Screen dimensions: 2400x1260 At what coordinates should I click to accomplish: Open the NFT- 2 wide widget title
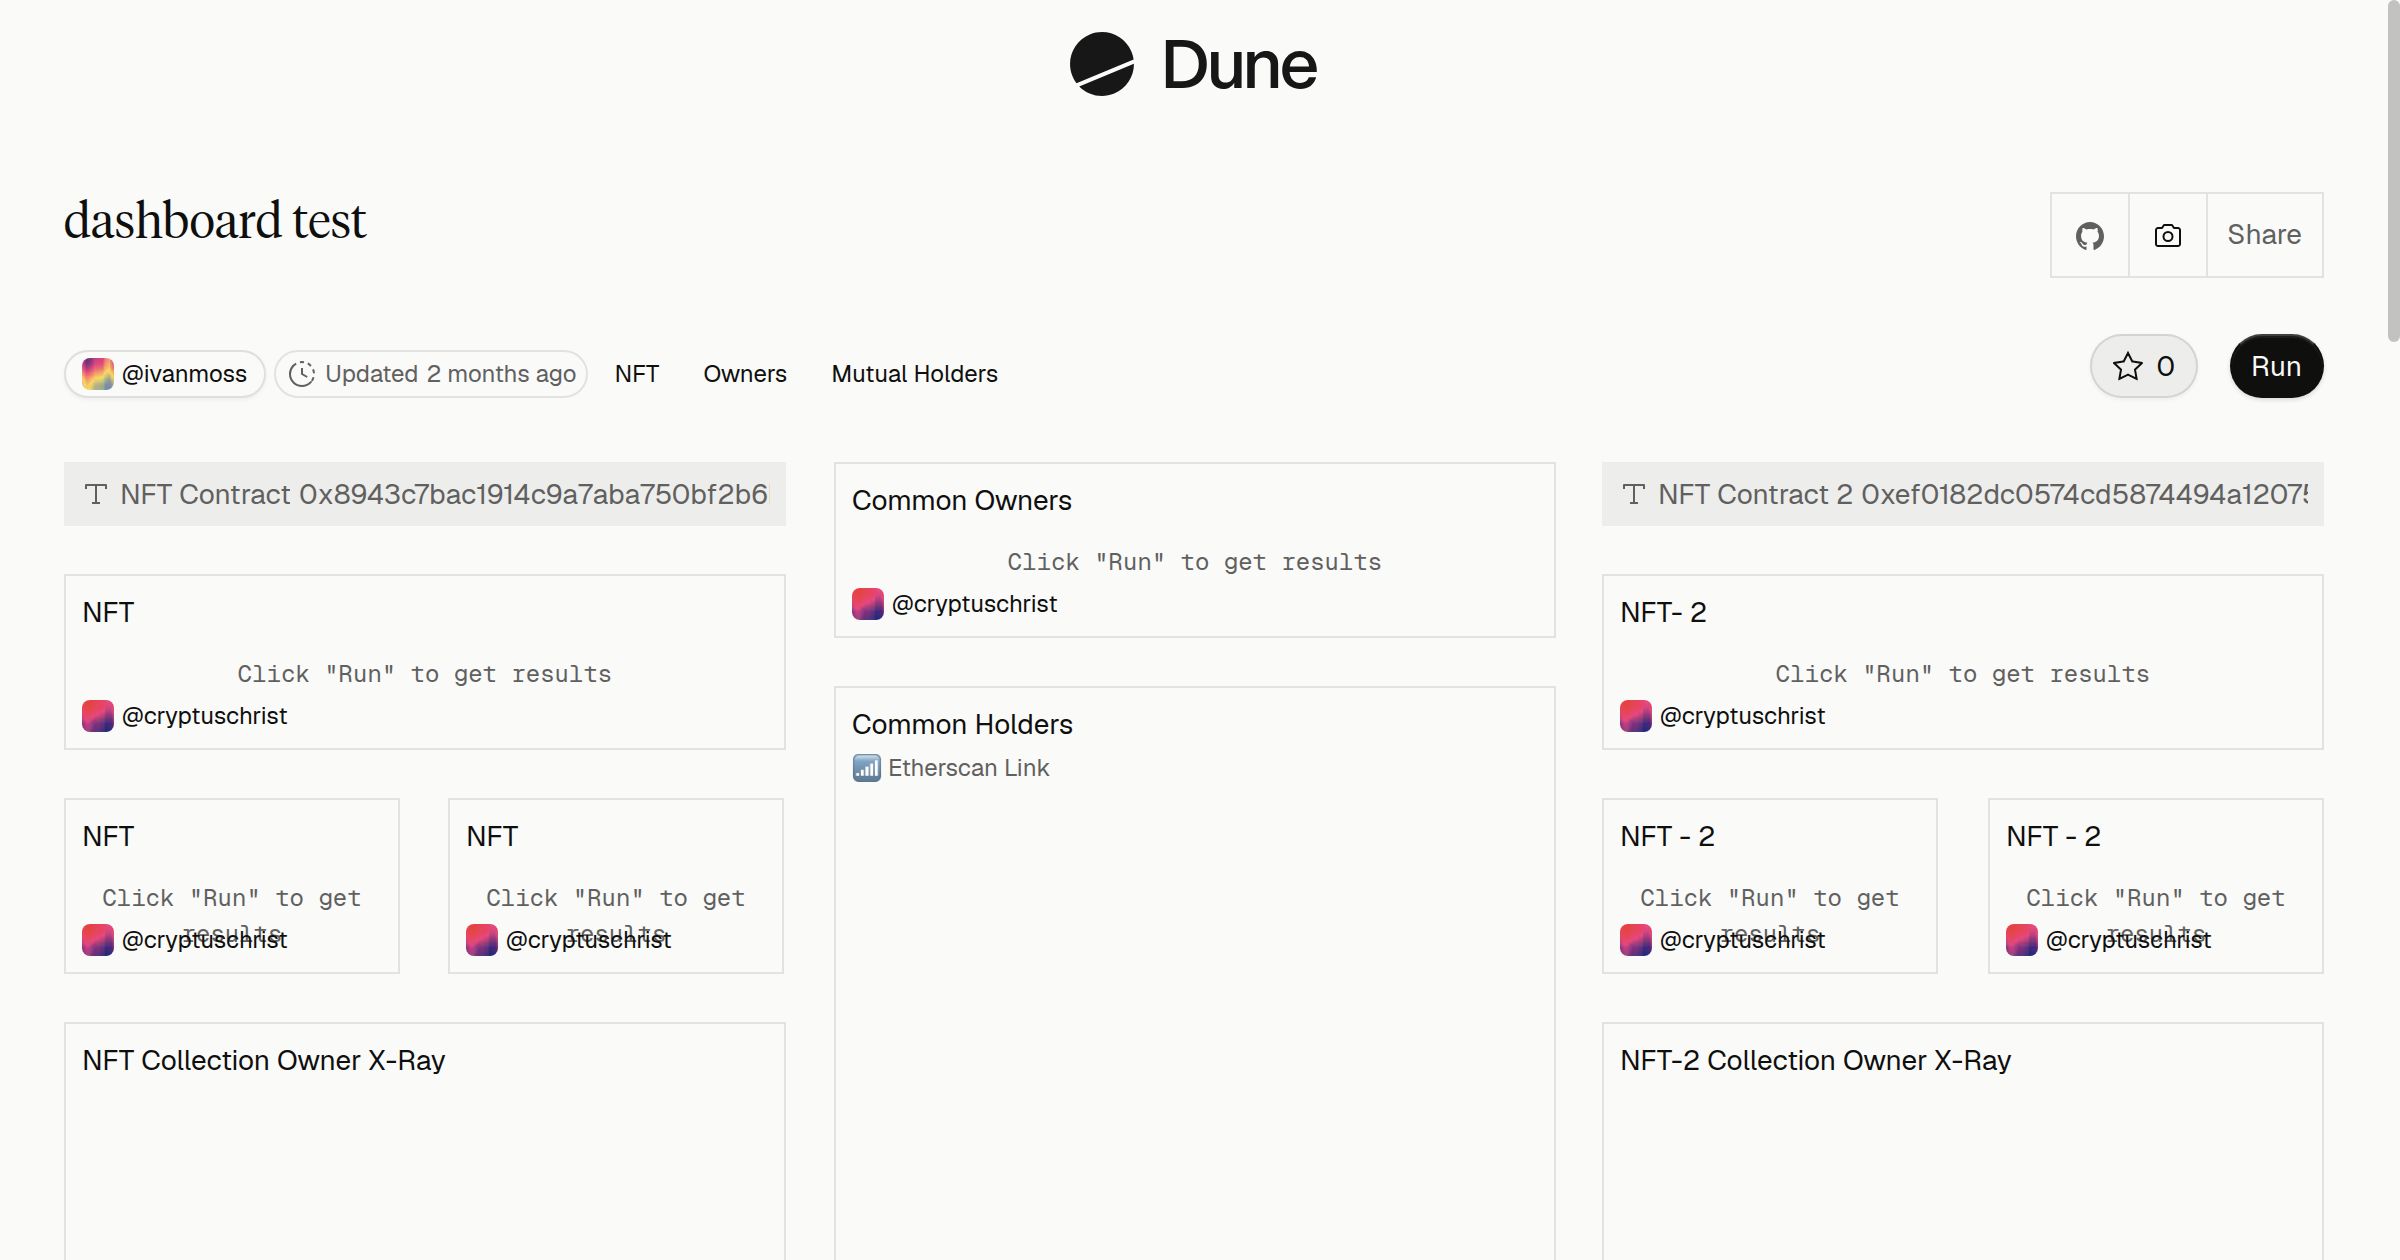[1663, 613]
